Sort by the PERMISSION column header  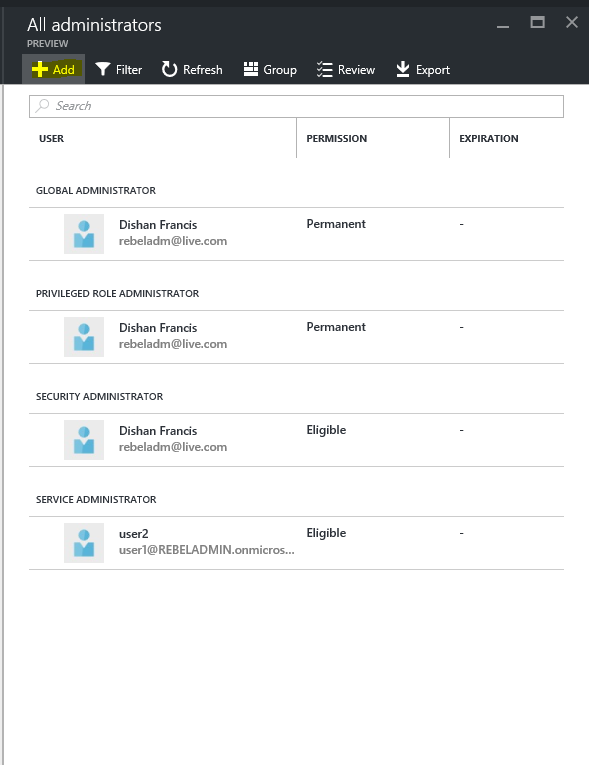tap(337, 139)
